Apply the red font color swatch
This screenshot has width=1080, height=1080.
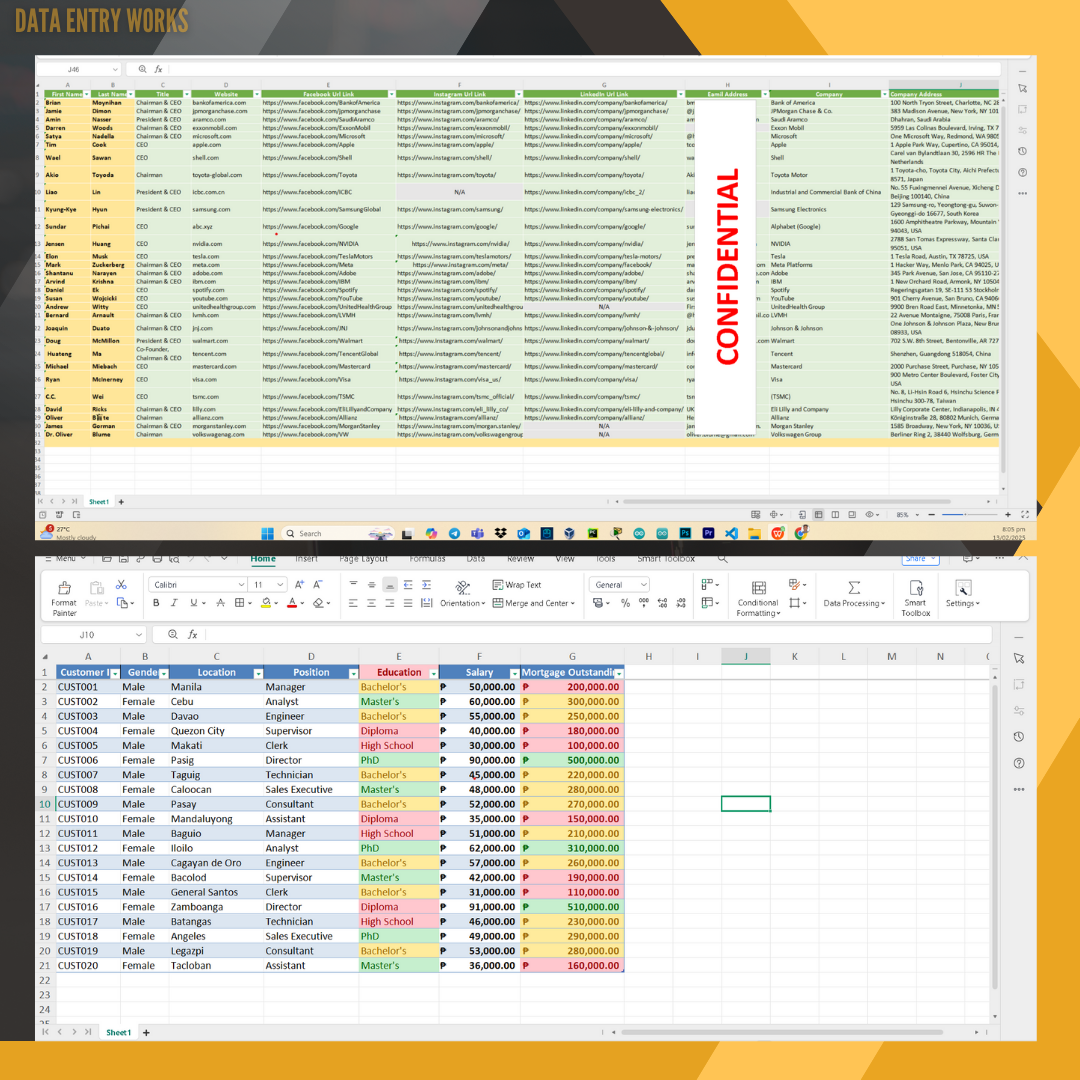click(x=292, y=603)
